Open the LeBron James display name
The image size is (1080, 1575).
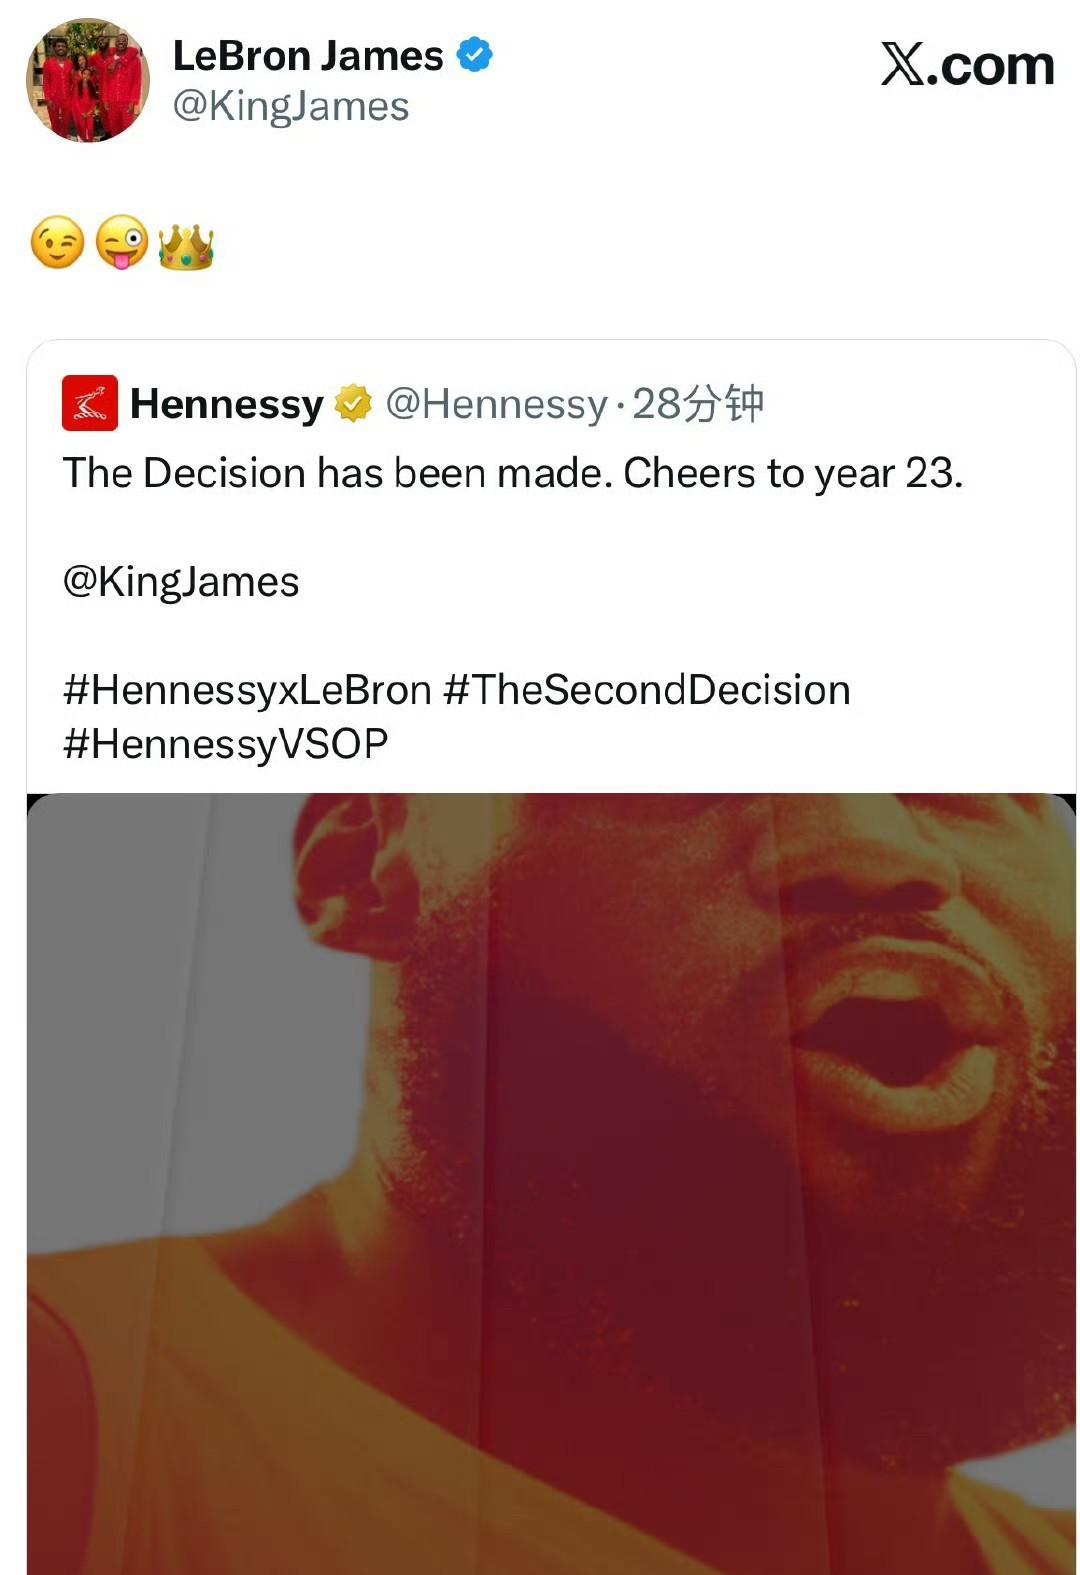pyautogui.click(x=308, y=56)
